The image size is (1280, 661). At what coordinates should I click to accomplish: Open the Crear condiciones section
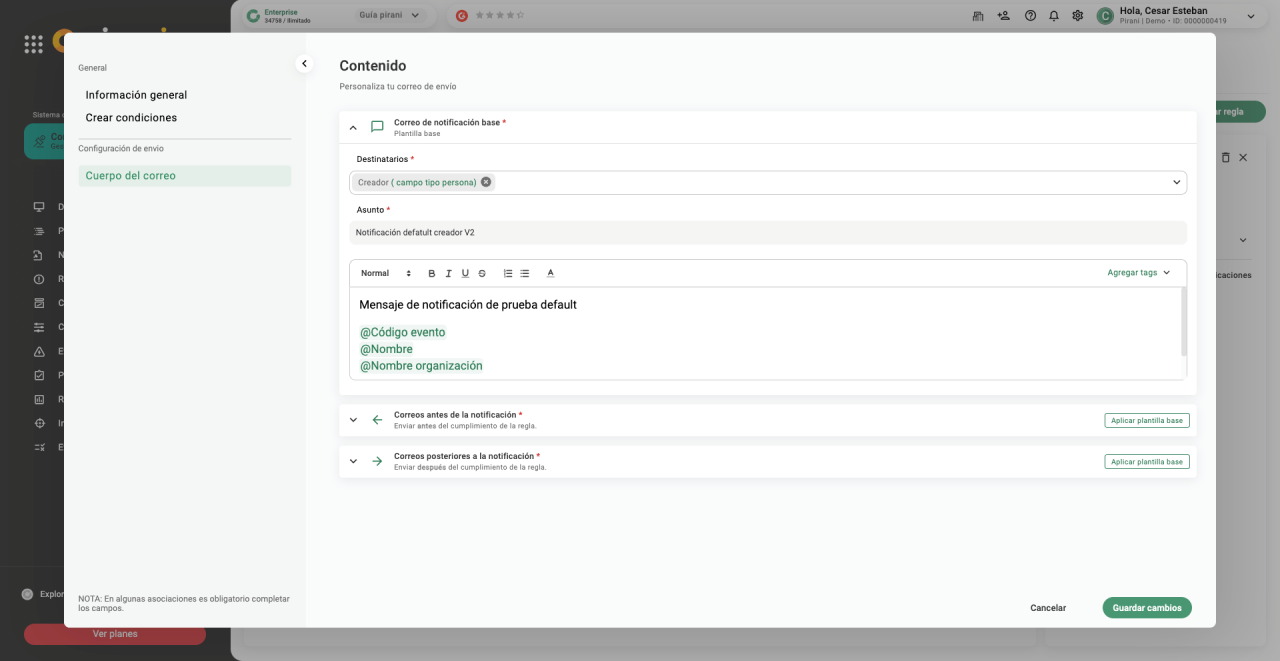pos(131,118)
